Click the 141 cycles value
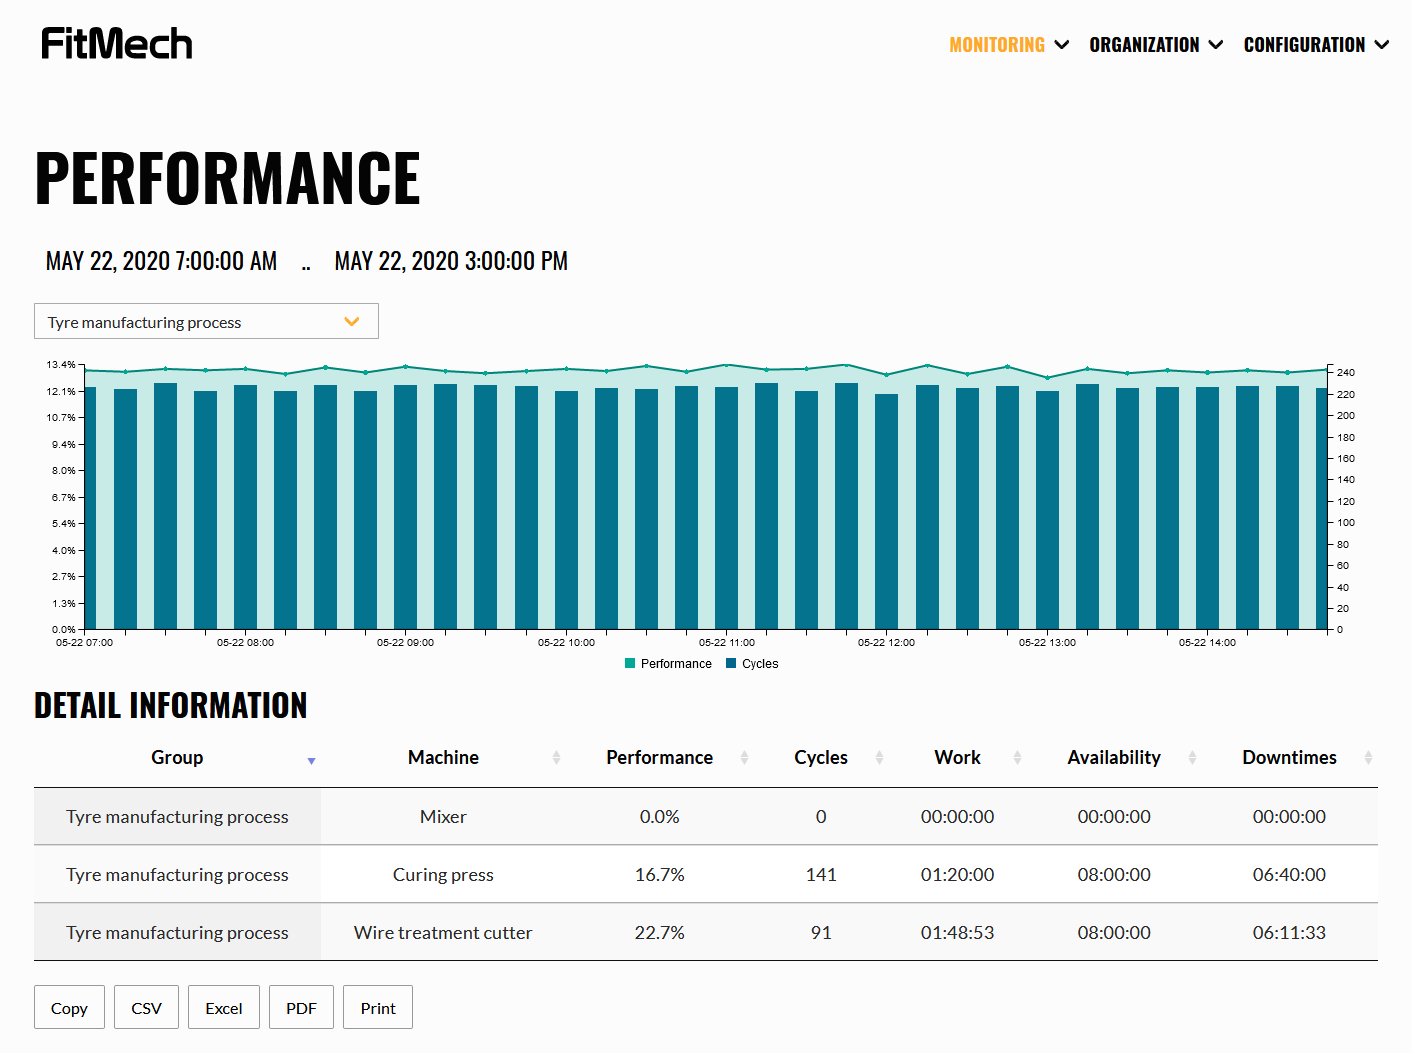The image size is (1412, 1053). click(x=821, y=875)
